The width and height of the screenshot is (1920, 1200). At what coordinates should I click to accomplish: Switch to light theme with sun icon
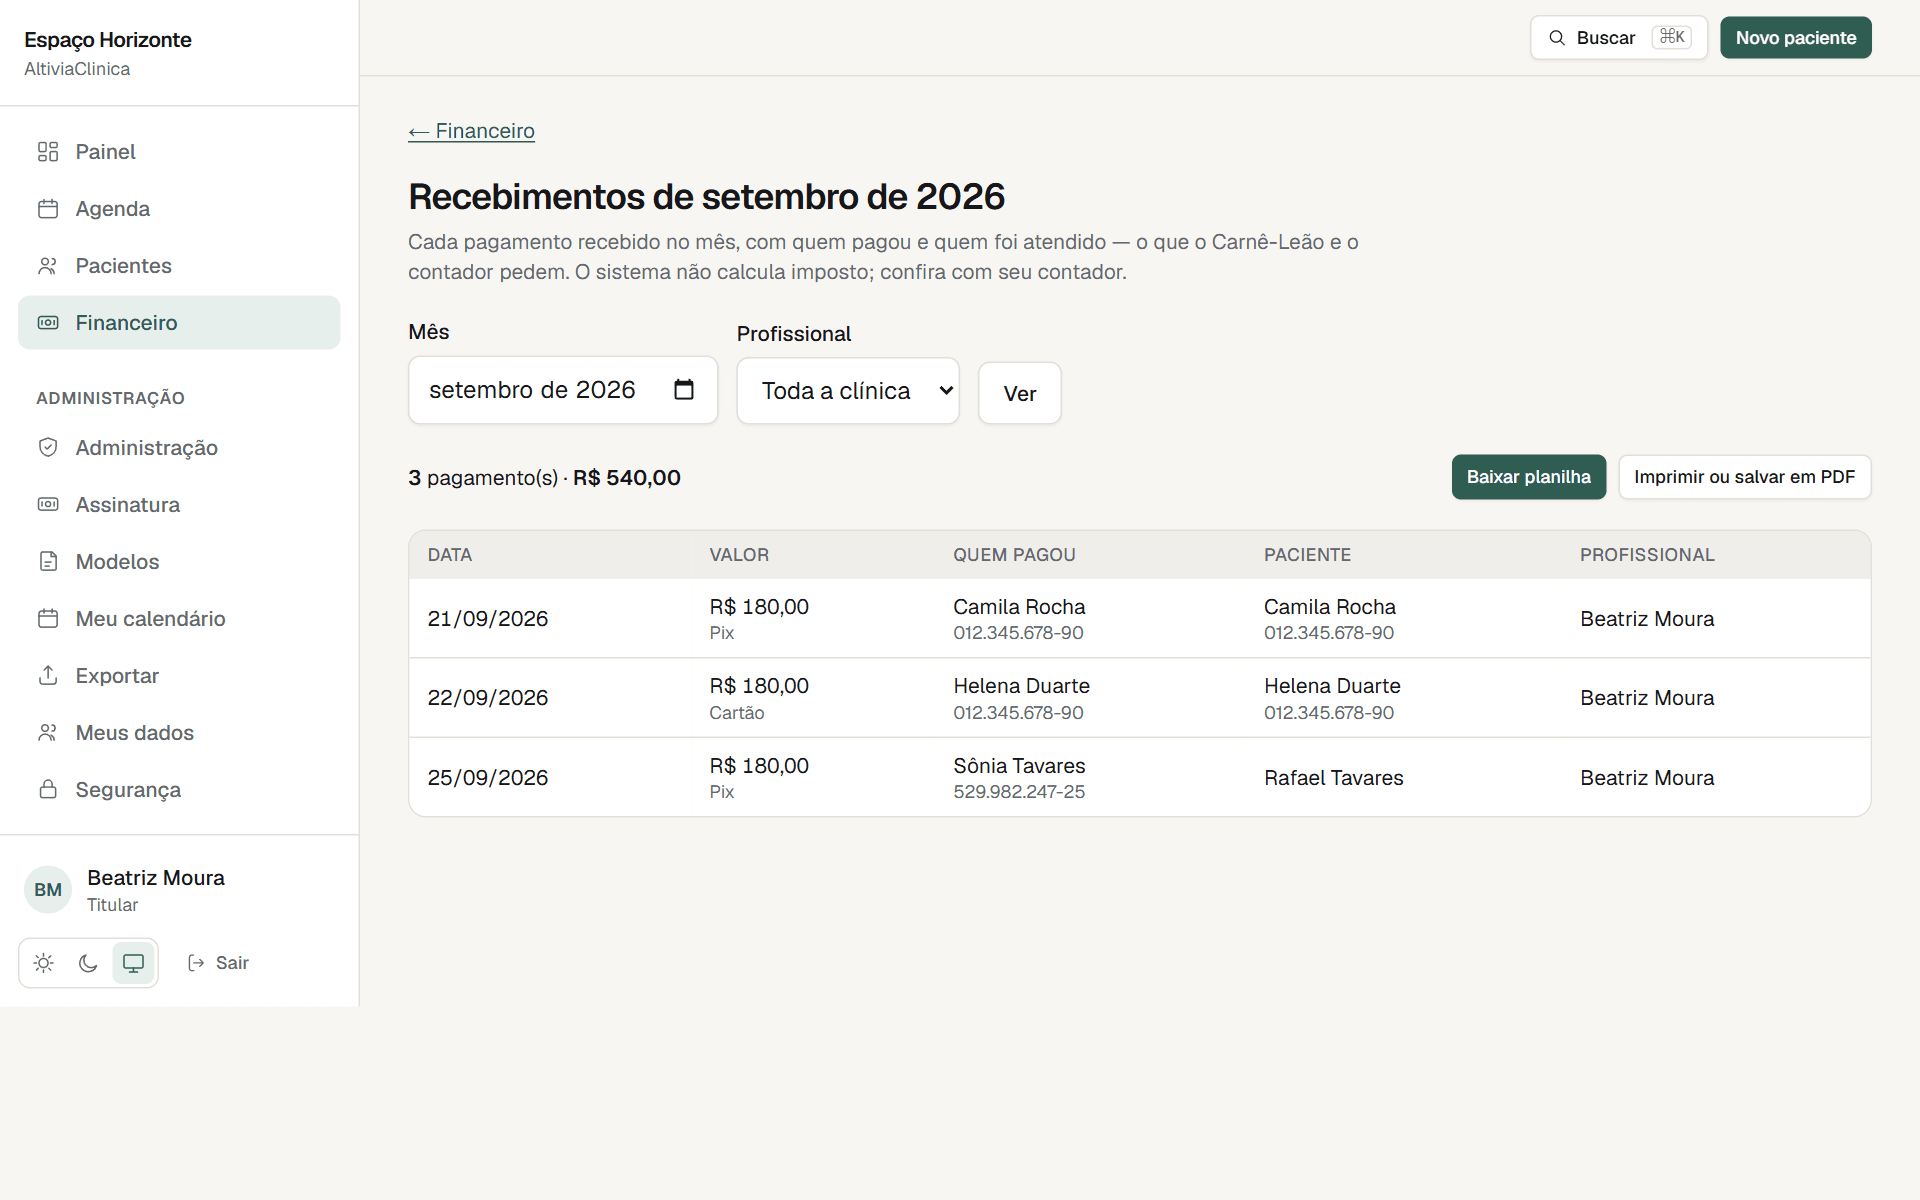[x=44, y=963]
